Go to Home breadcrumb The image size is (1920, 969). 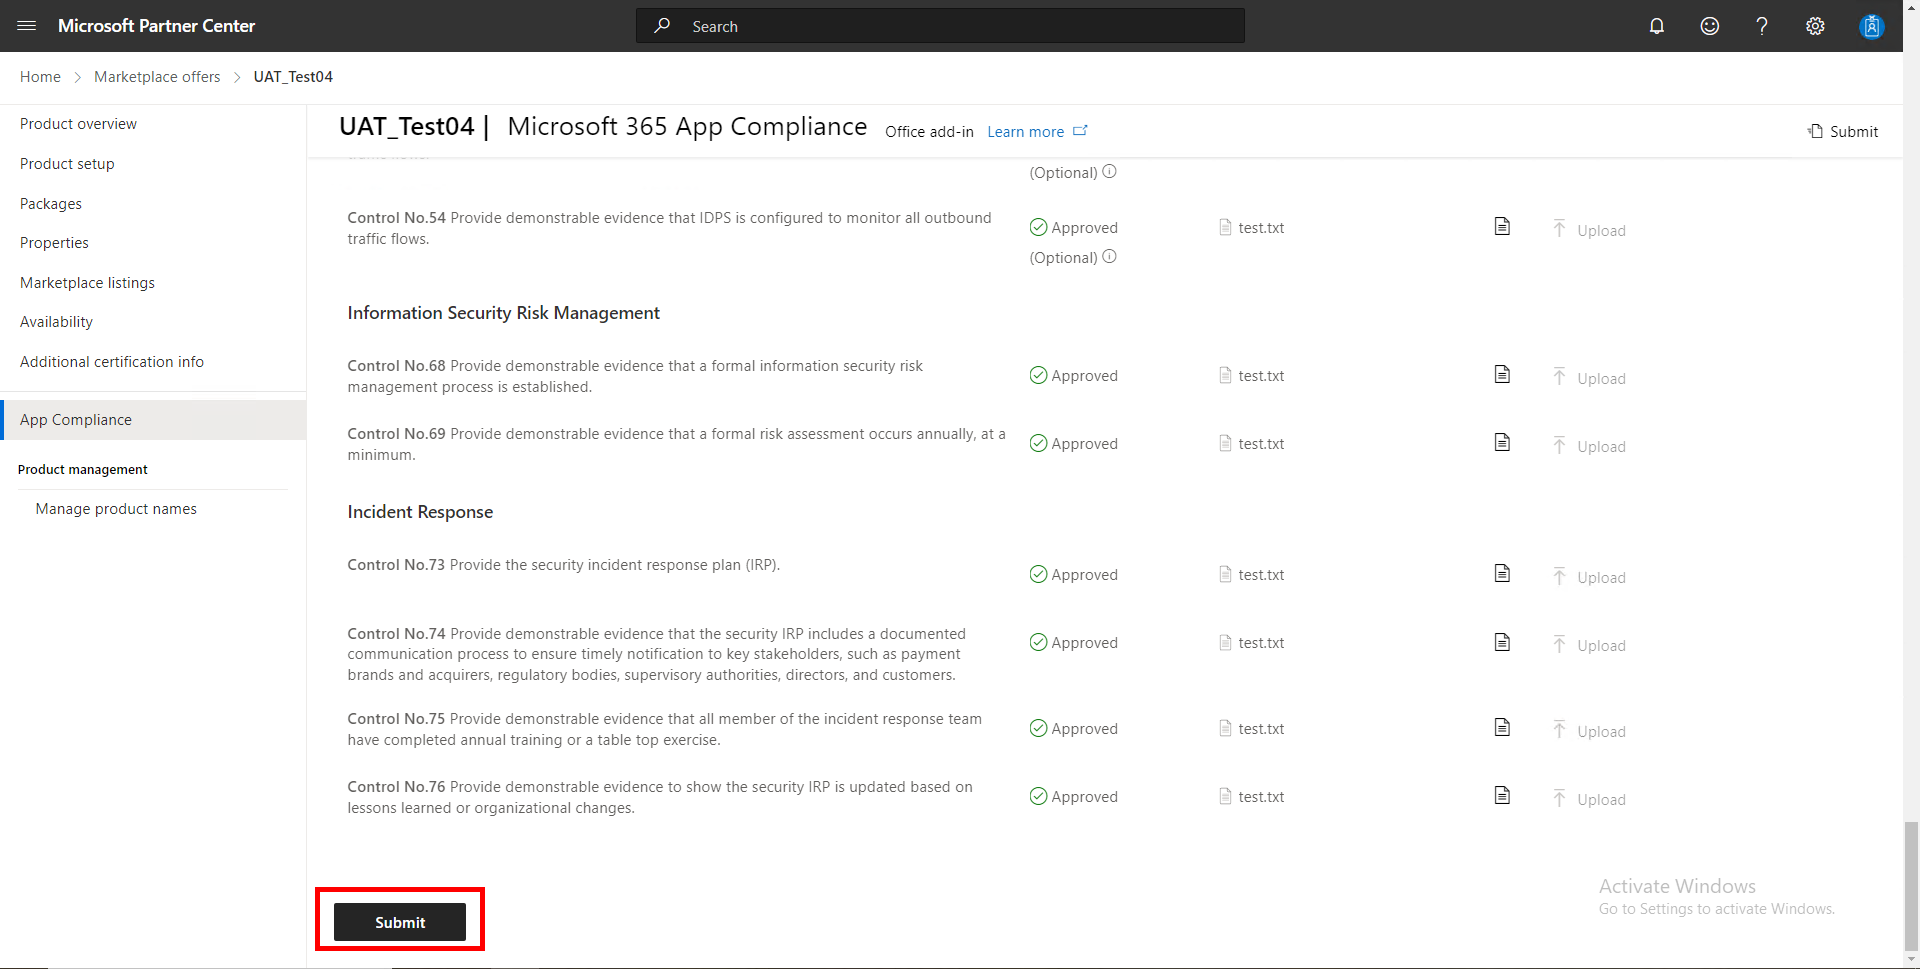pyautogui.click(x=40, y=77)
